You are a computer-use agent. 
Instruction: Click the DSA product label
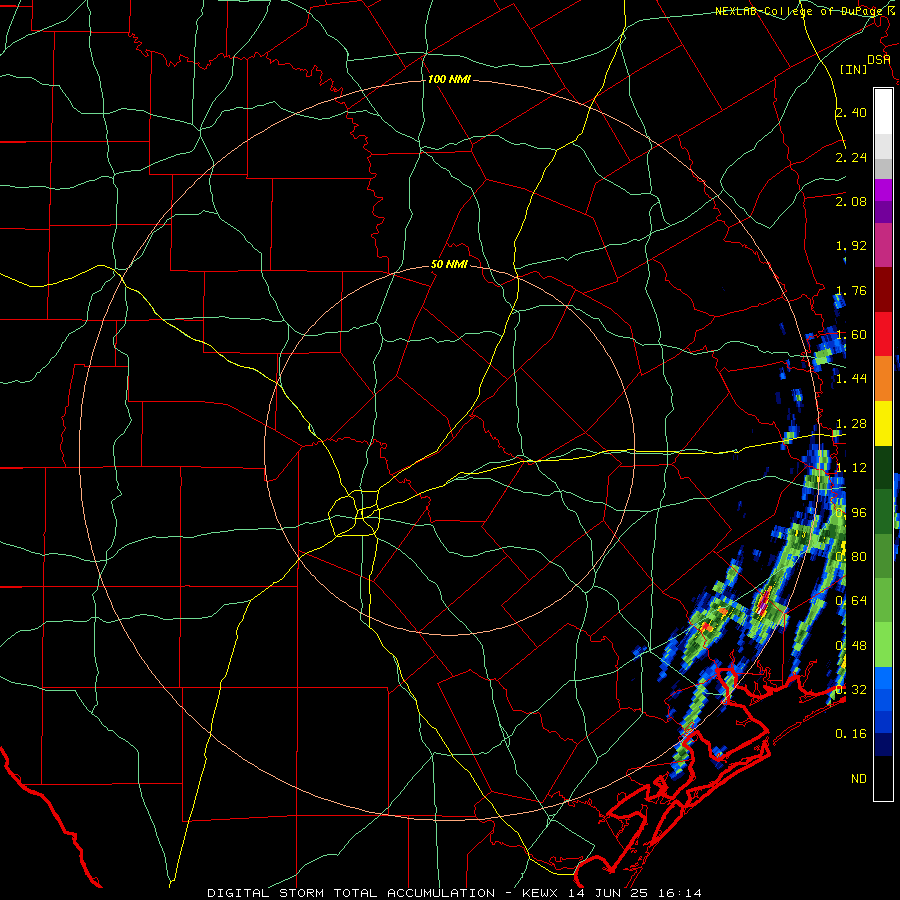pos(879,60)
